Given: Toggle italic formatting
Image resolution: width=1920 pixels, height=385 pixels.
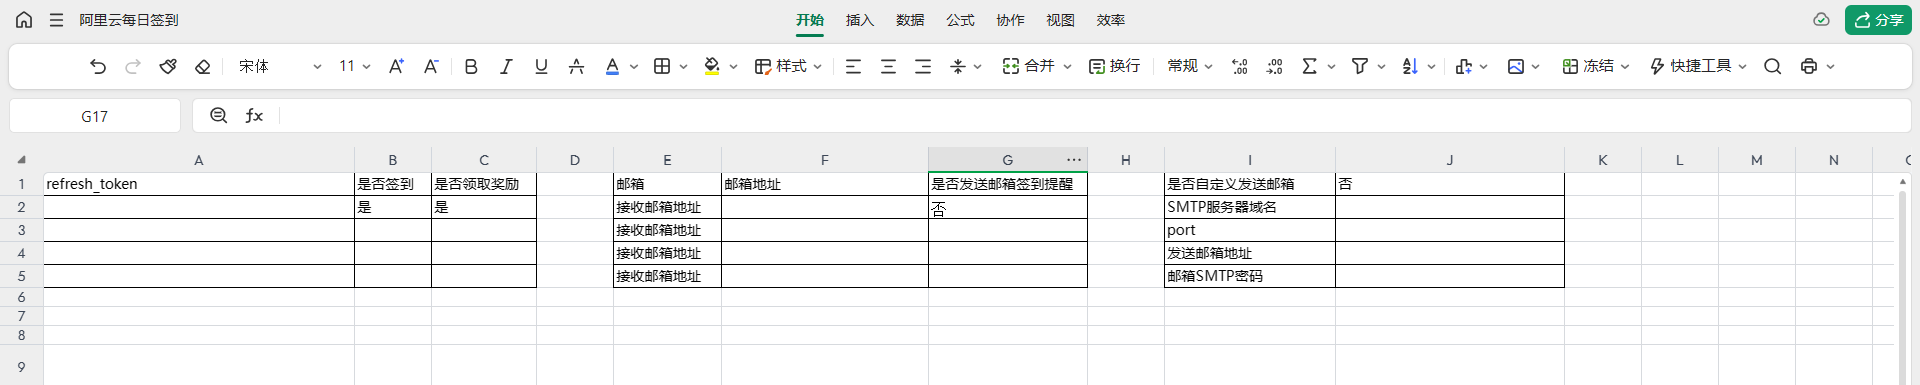Looking at the screenshot, I should (506, 66).
